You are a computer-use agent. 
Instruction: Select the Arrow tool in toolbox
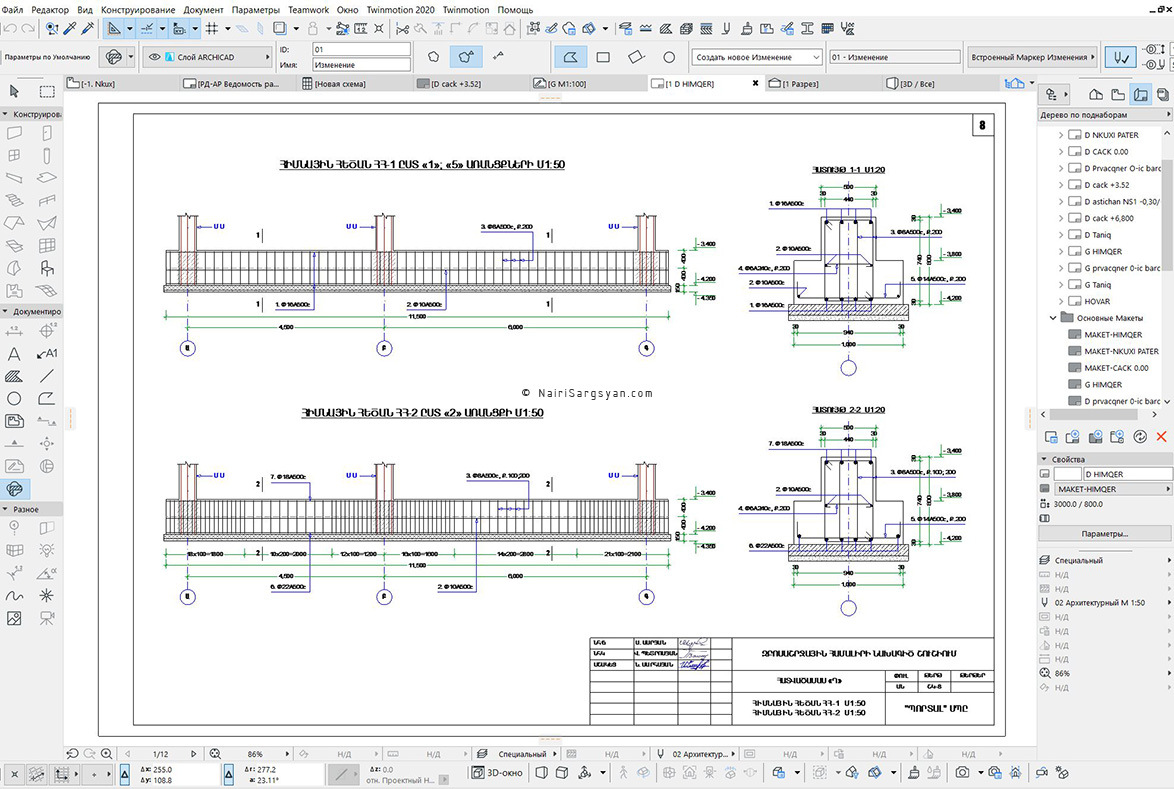tap(14, 91)
